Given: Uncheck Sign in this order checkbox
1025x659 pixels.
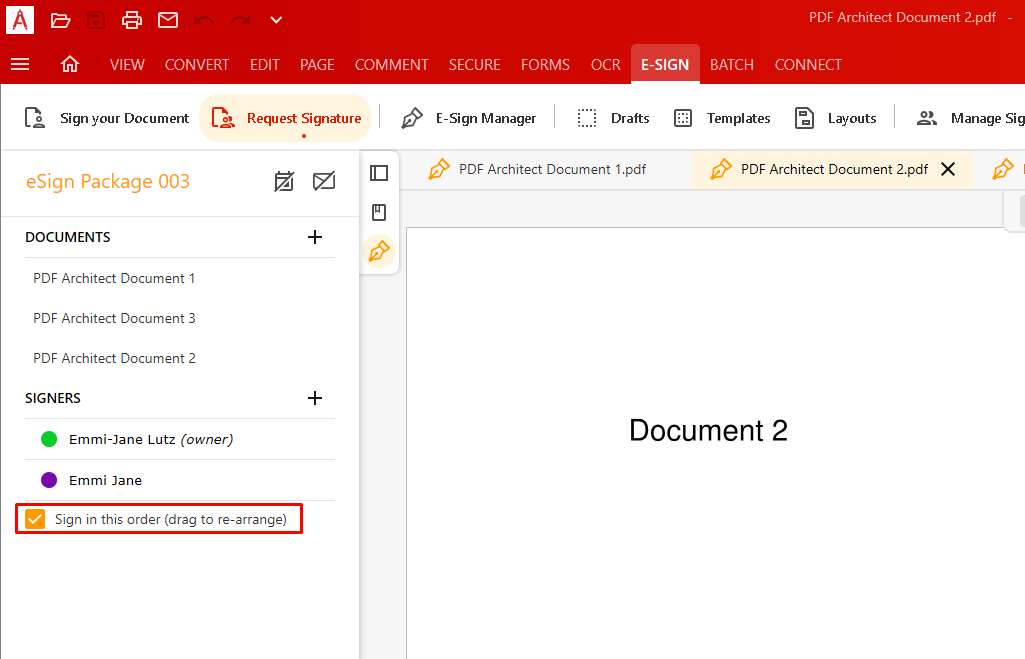Looking at the screenshot, I should pos(35,519).
